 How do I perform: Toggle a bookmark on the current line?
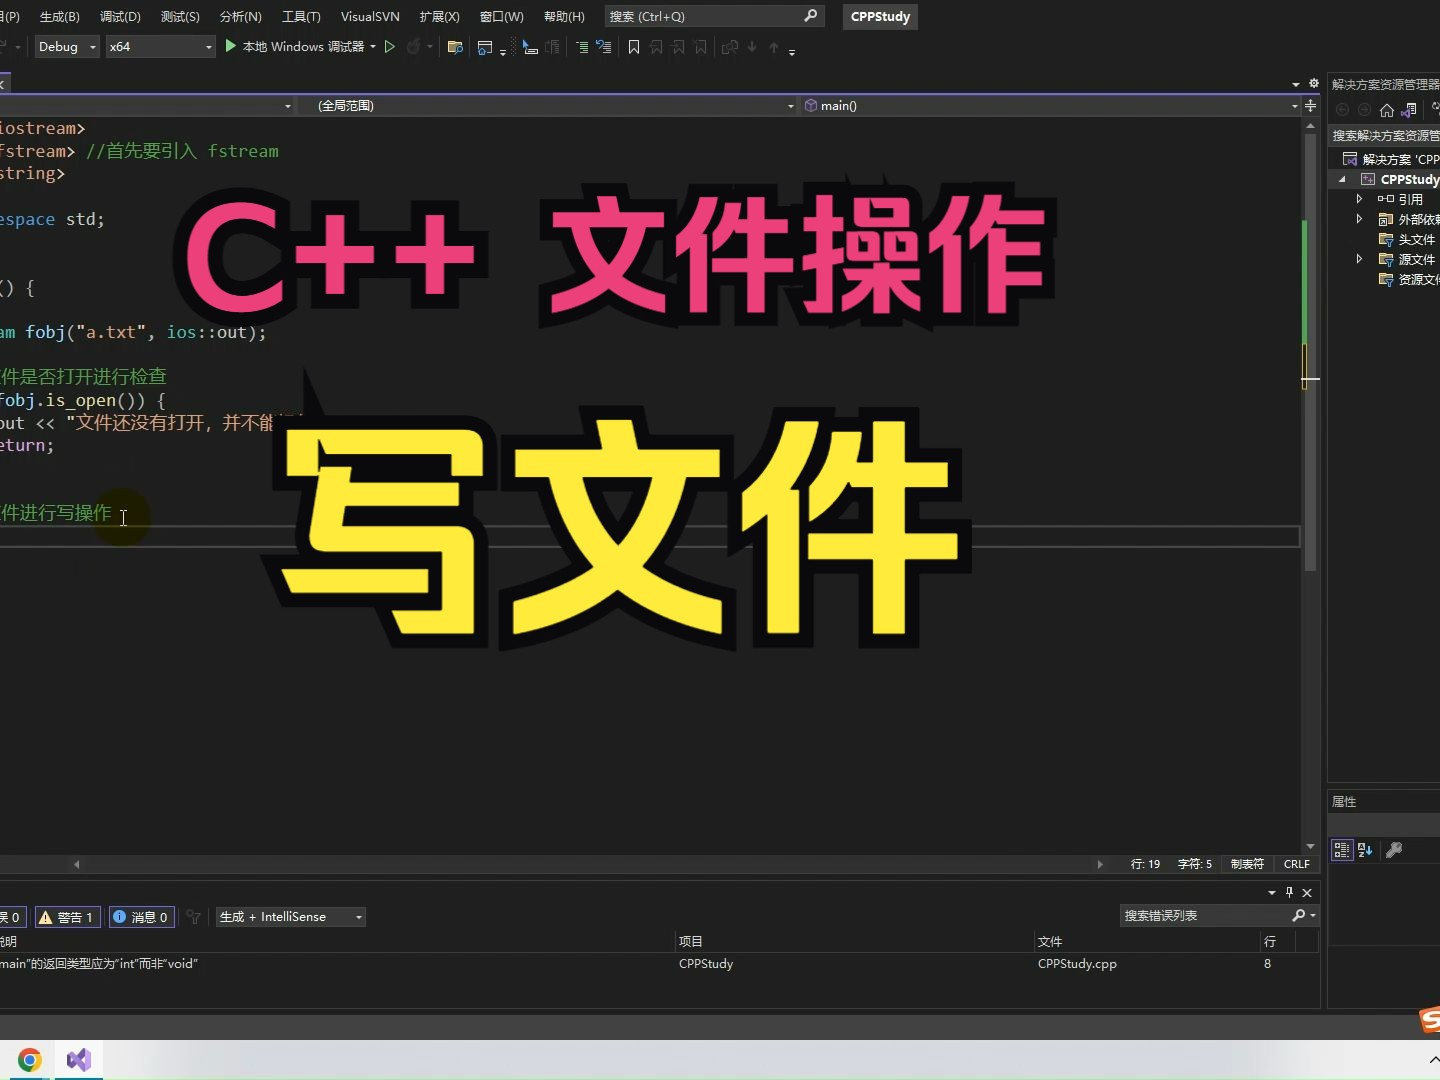(x=633, y=47)
